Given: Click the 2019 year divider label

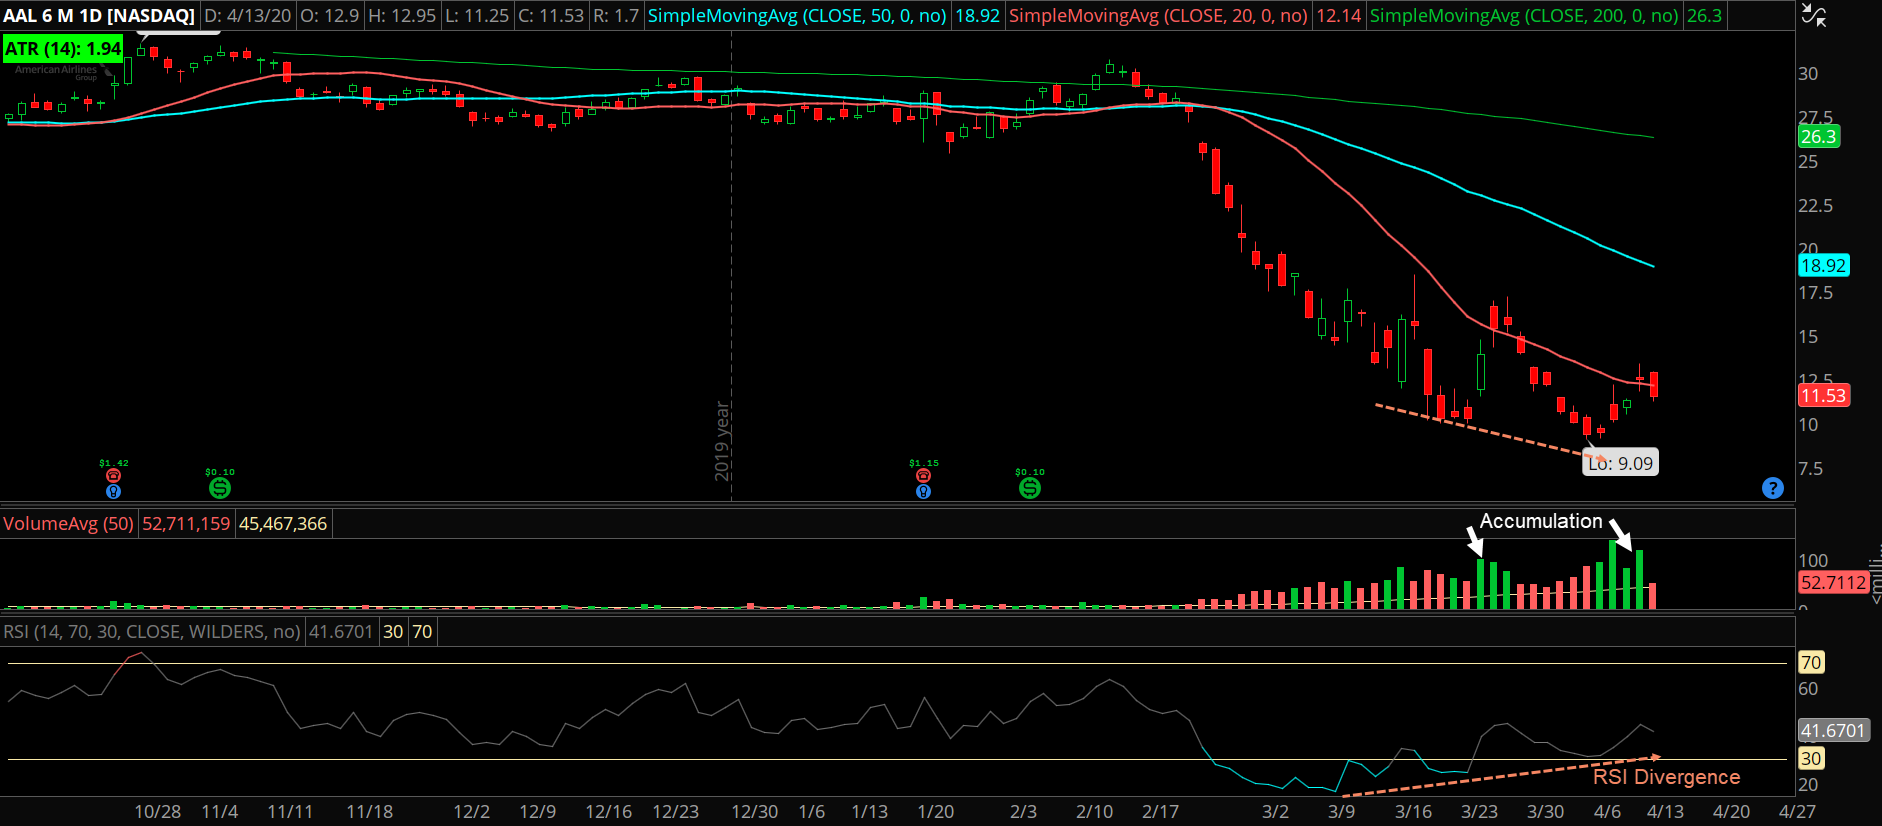Looking at the screenshot, I should tap(722, 441).
